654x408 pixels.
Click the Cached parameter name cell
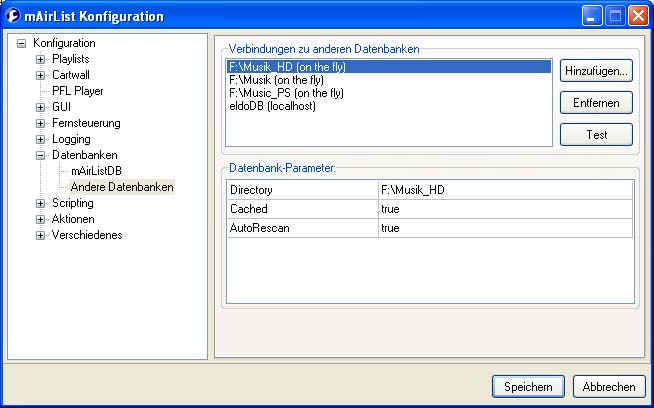[303, 209]
